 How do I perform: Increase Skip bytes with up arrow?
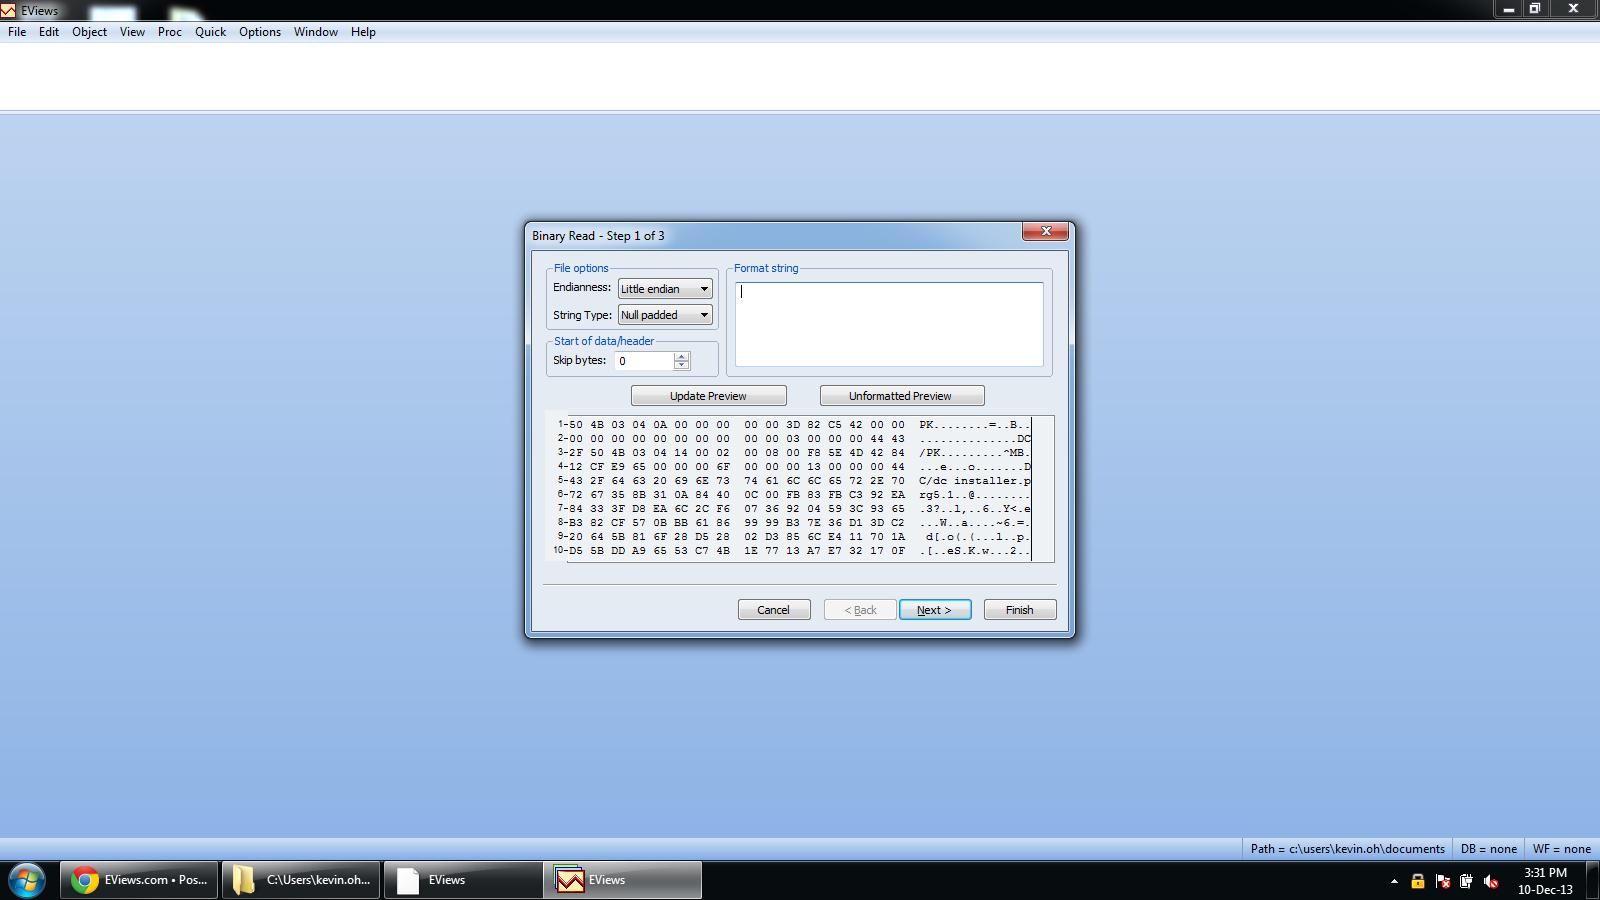click(x=682, y=356)
